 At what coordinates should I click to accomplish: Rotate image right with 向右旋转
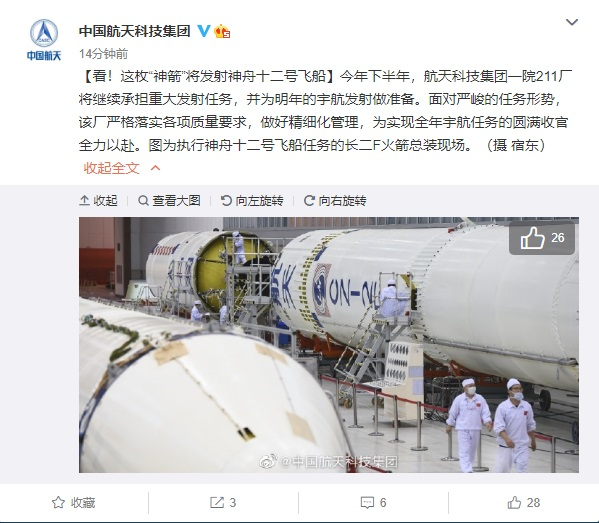pos(335,201)
